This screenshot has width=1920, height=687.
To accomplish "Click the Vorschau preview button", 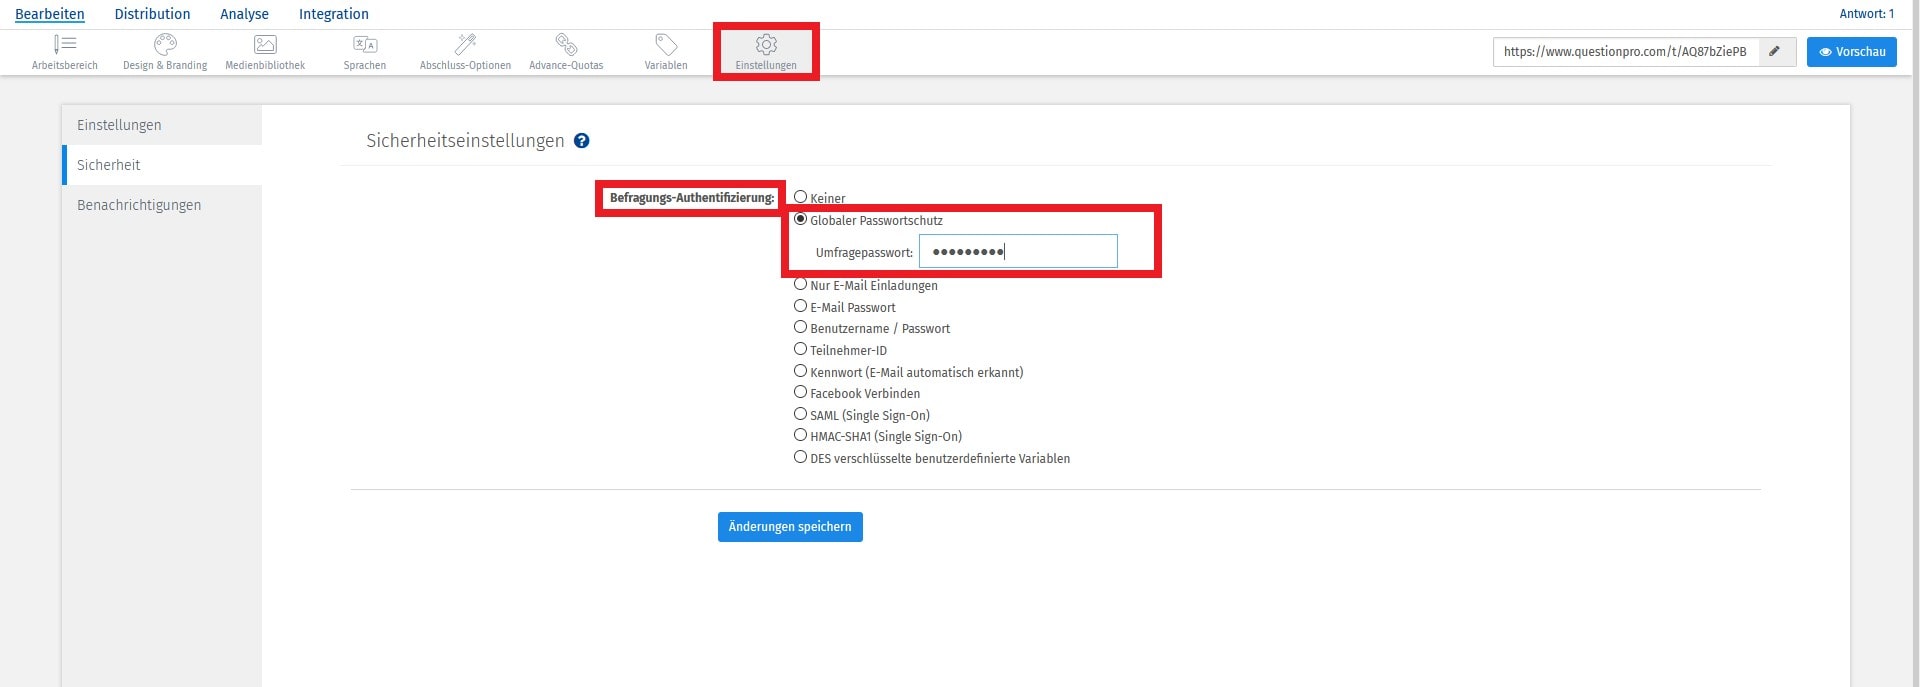I will (1852, 52).
